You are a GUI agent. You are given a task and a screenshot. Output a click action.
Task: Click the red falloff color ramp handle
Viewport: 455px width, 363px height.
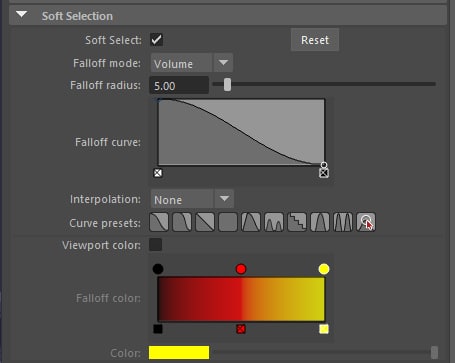241,269
